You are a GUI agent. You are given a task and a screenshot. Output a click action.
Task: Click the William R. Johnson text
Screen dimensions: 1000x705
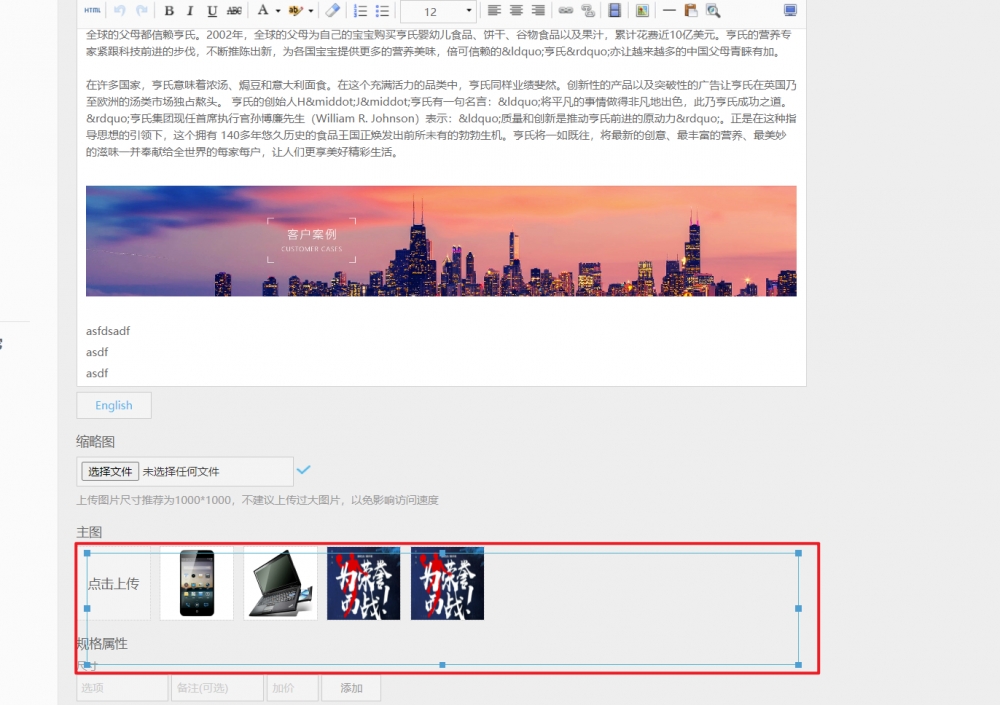[x=365, y=119]
